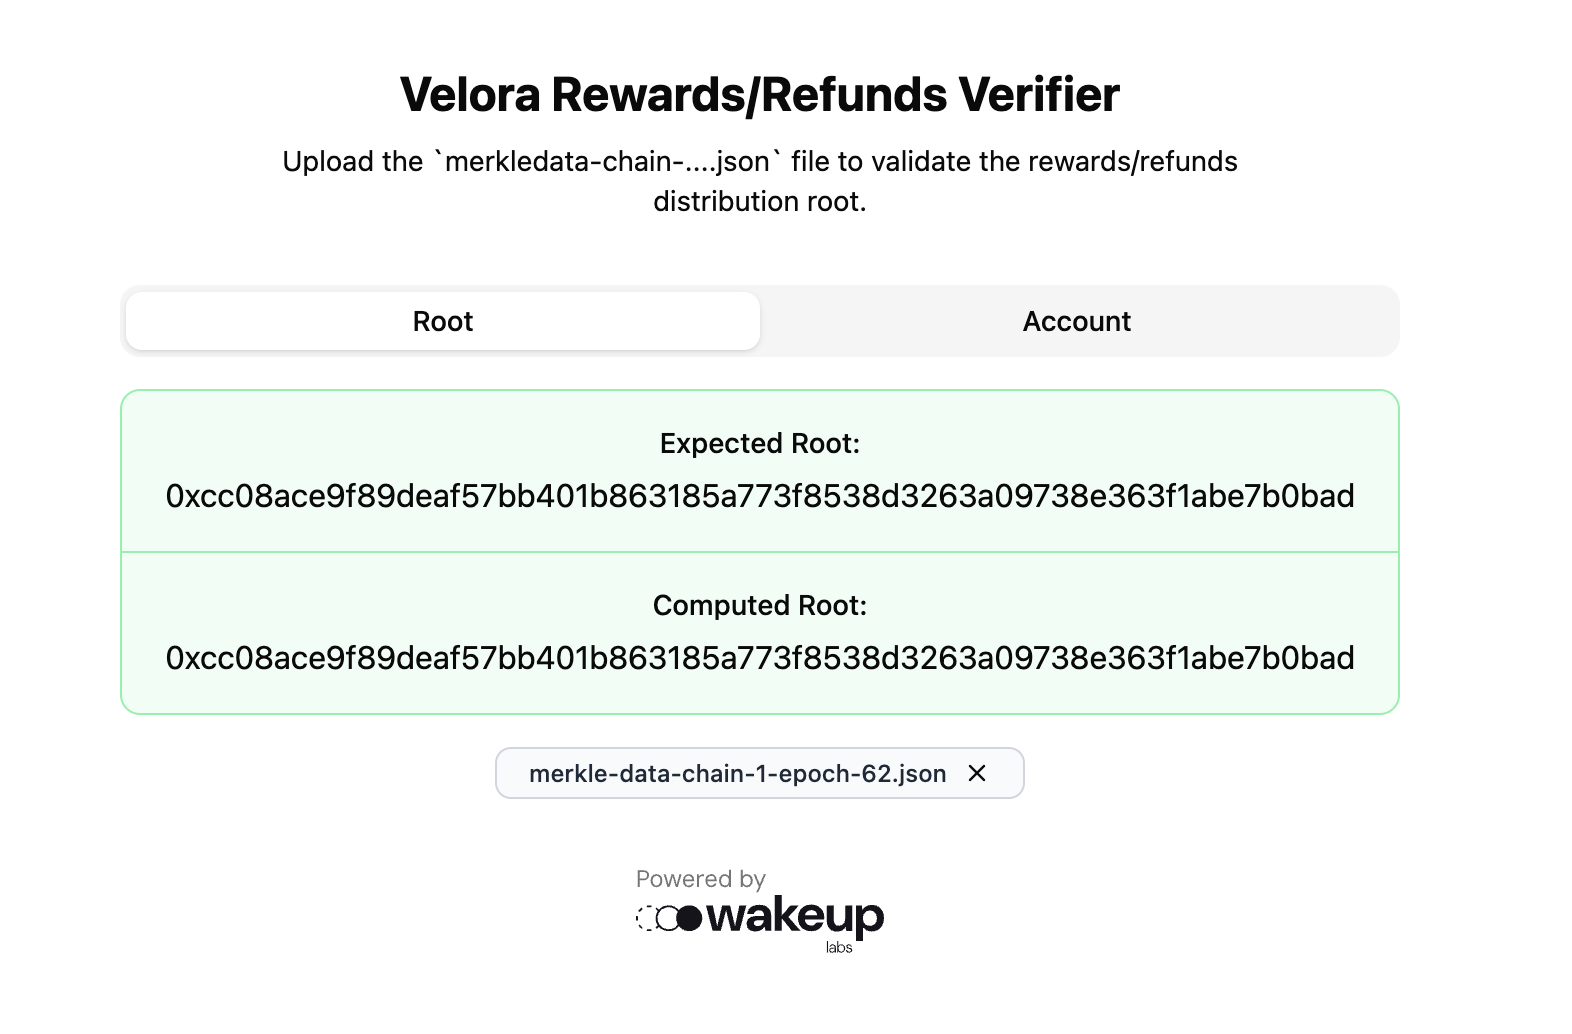Click the Expected Root hash value
The height and width of the screenshot is (1034, 1572).
(760, 496)
